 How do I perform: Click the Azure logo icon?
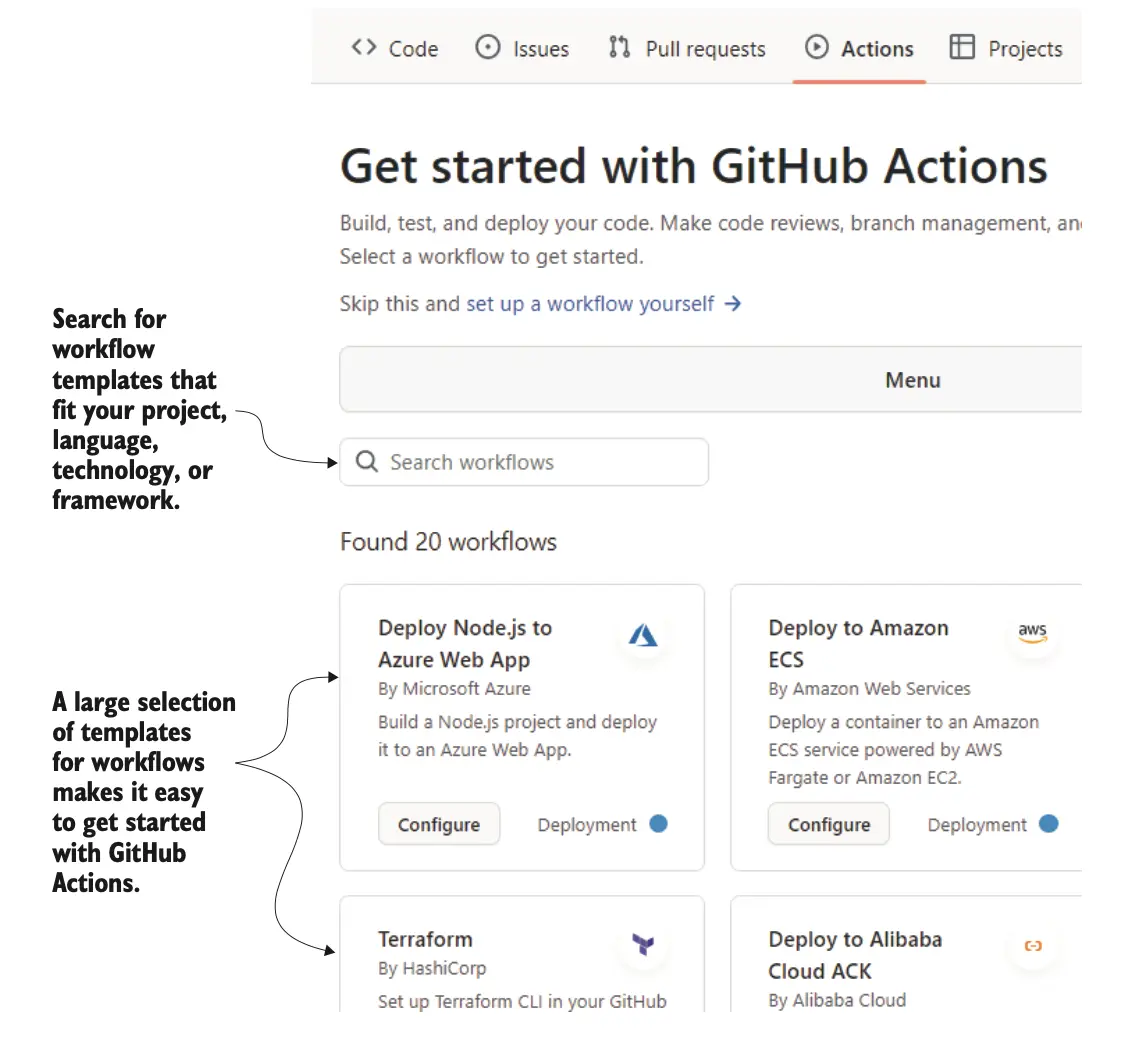coord(643,634)
